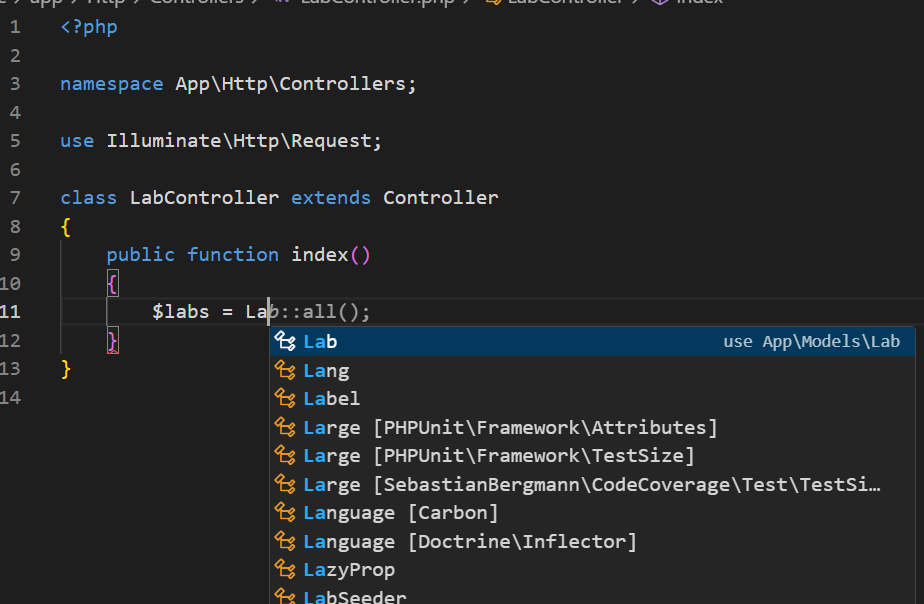
Task: Click the 'use App\Models\Lab' import hint
Action: 811,342
